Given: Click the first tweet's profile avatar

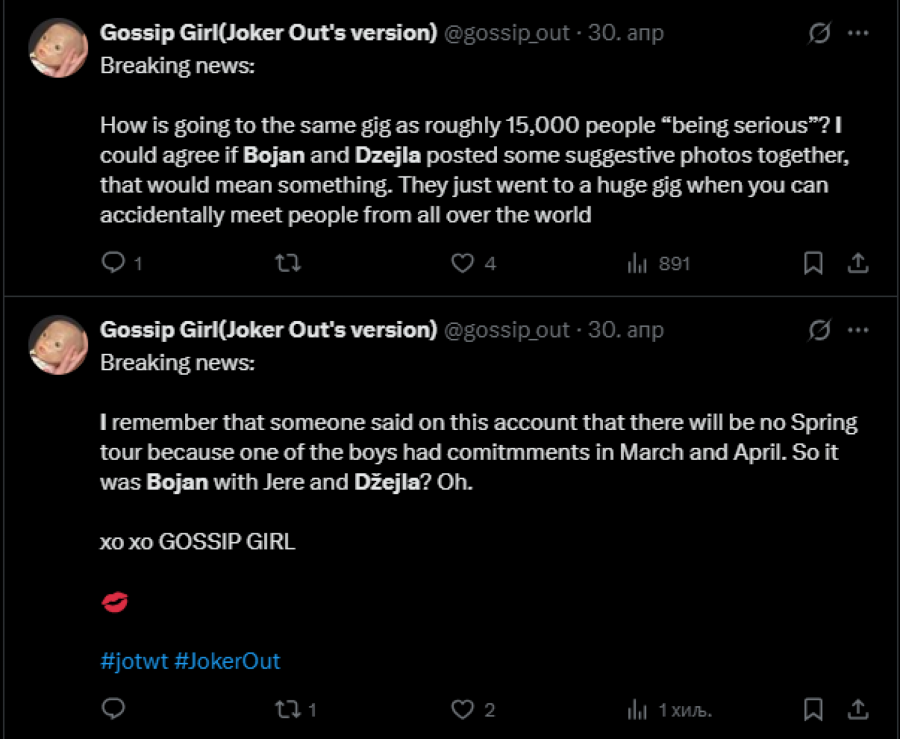Looking at the screenshot, I should pos(58,47).
